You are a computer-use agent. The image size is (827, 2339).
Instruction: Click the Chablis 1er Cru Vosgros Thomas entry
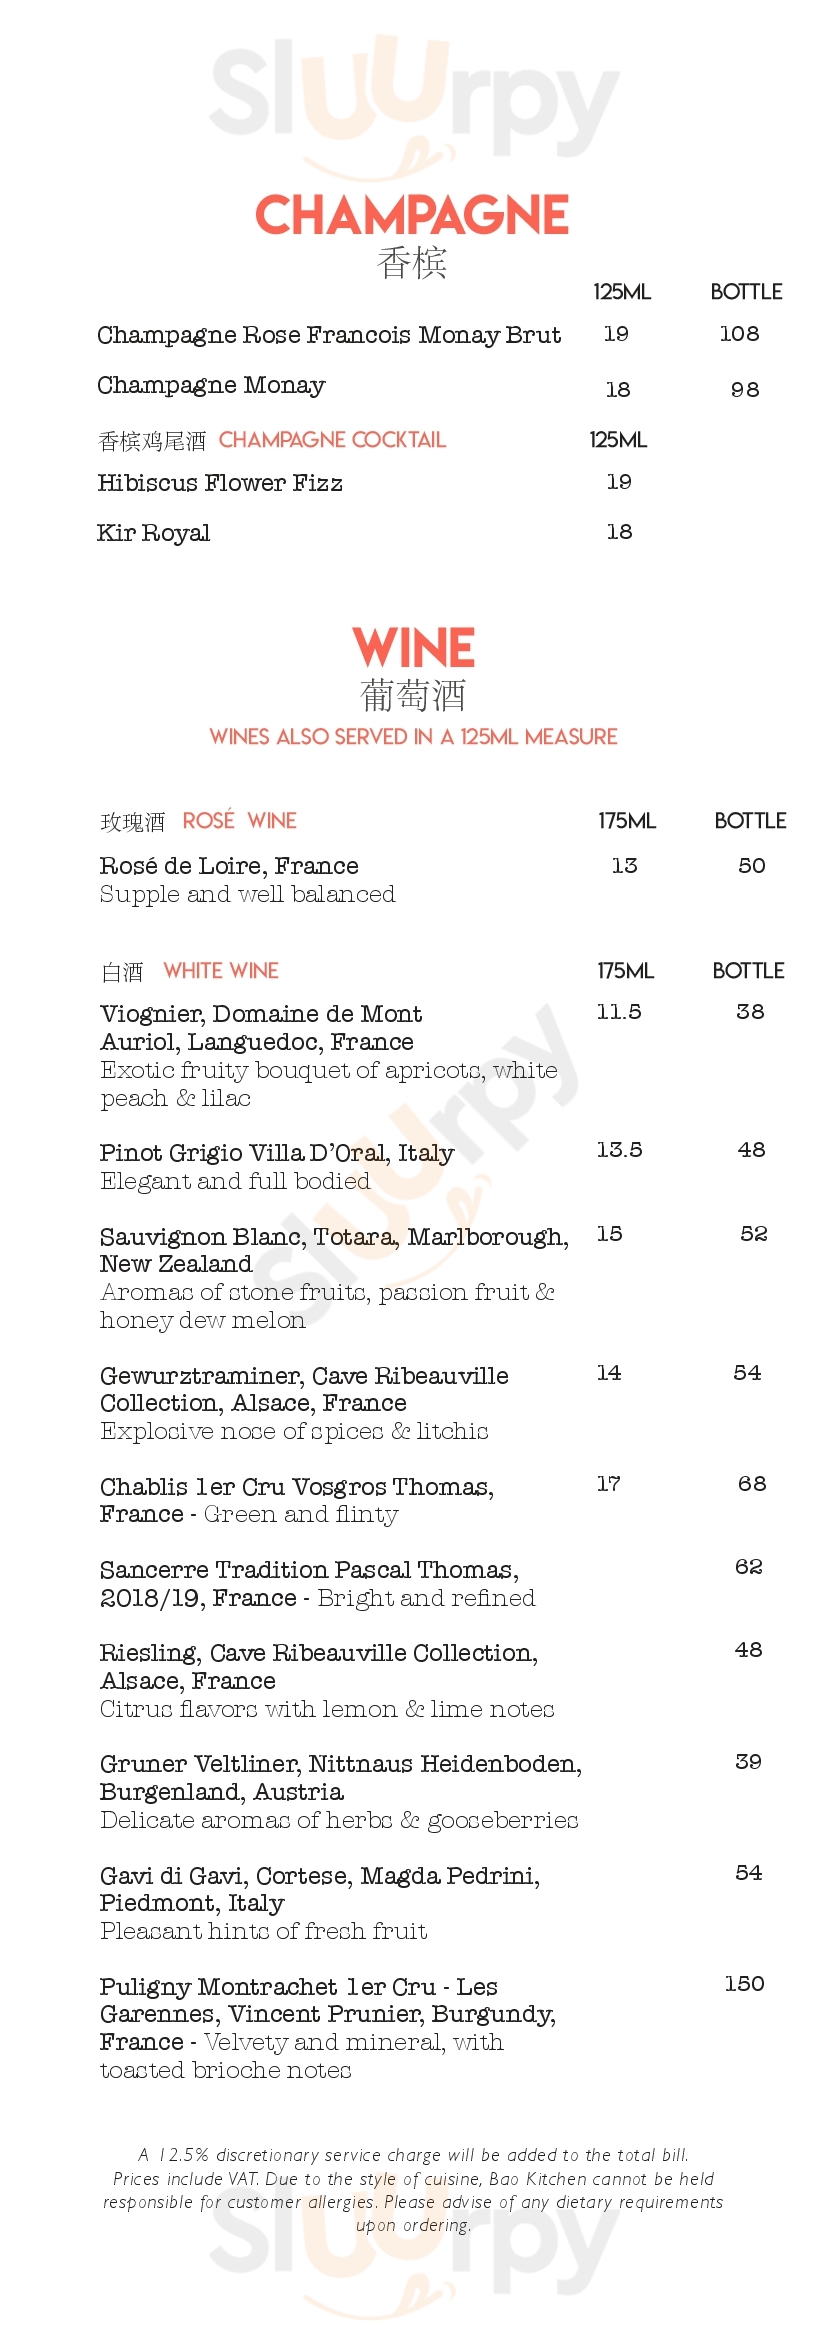click(297, 1487)
